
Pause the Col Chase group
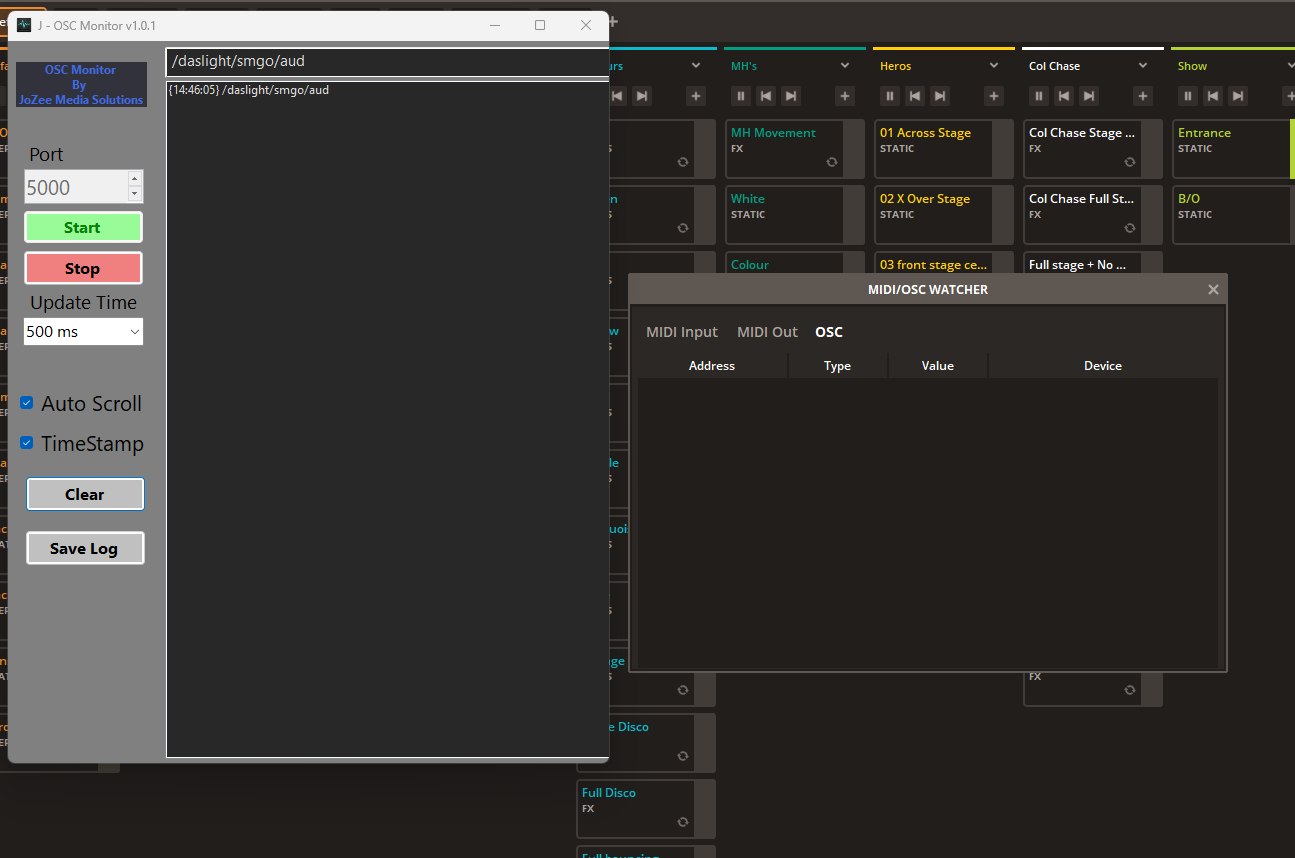1039,96
